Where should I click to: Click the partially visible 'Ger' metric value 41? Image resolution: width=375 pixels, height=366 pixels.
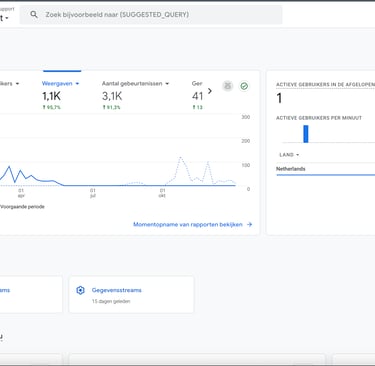tap(197, 96)
